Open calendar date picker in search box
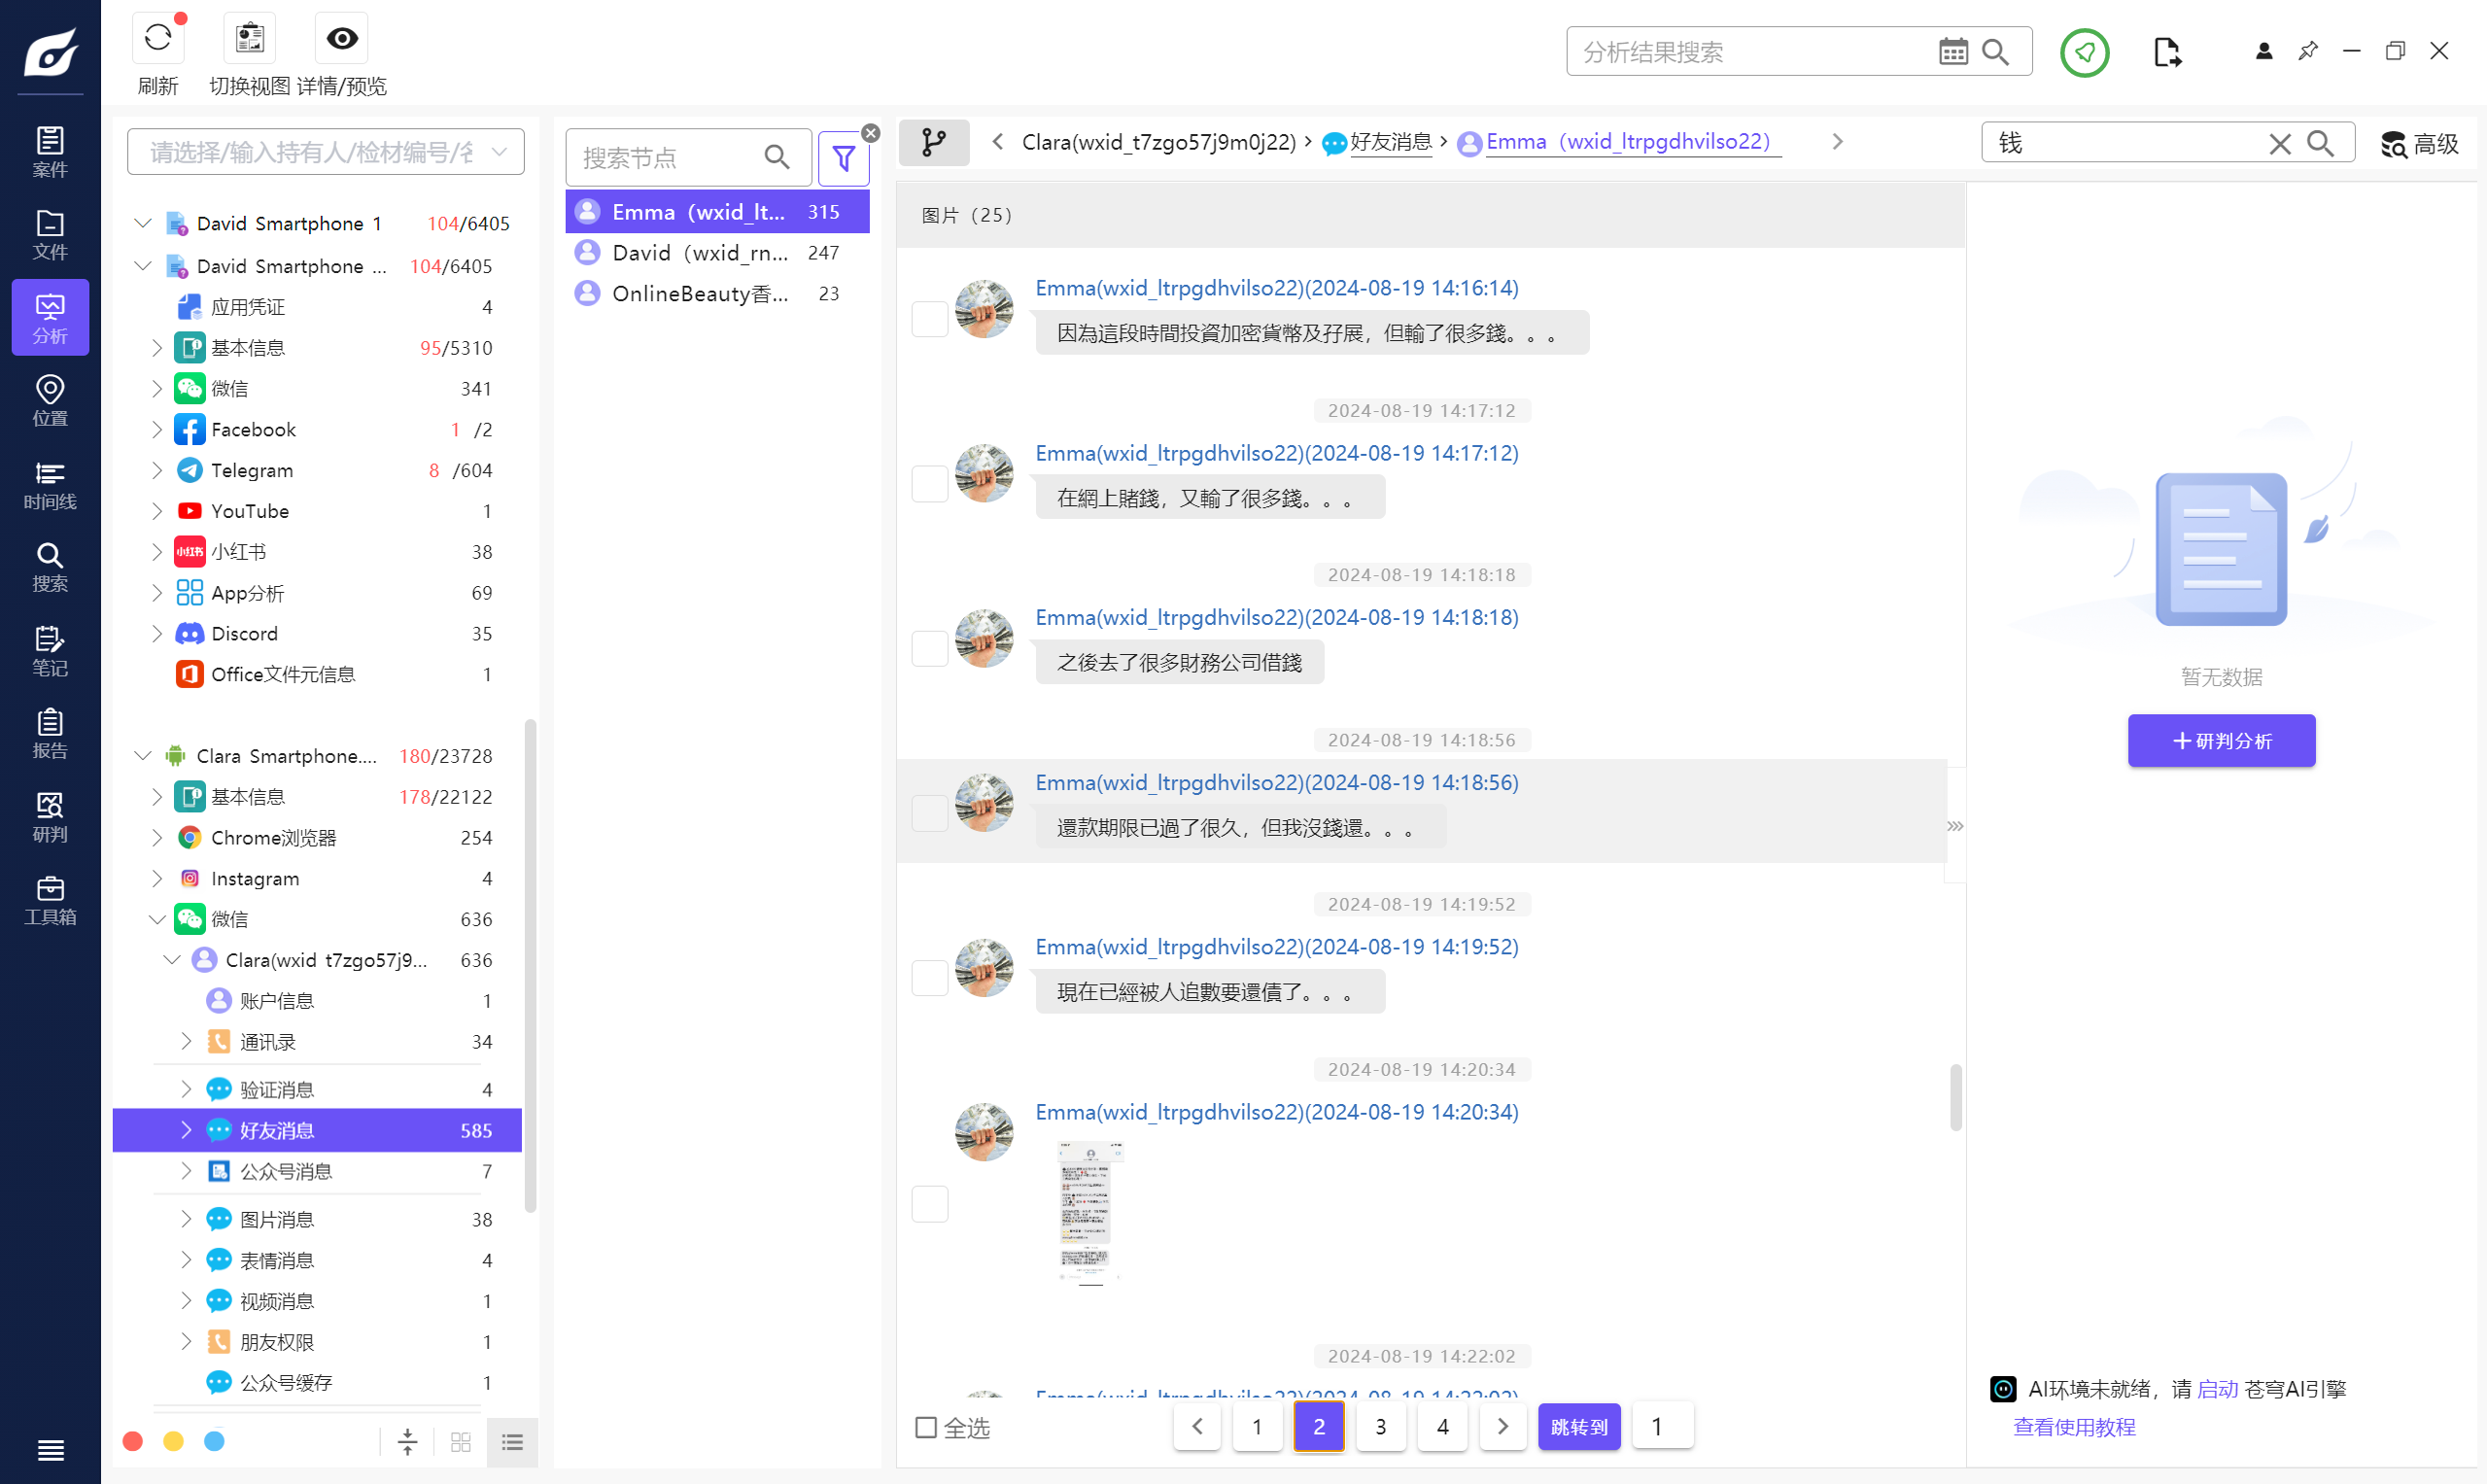Viewport: 2487px width, 1484px height. pyautogui.click(x=1952, y=52)
